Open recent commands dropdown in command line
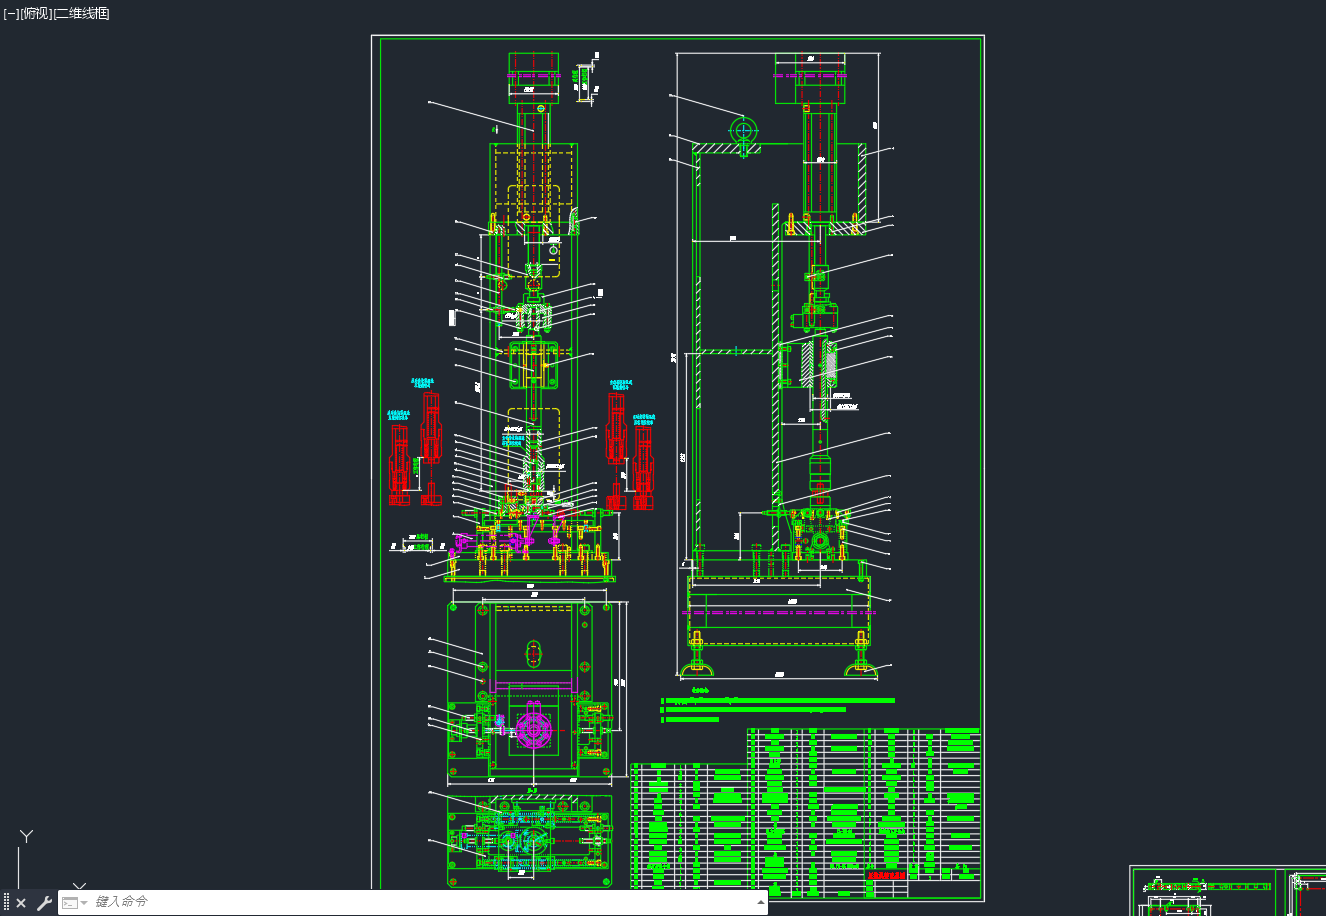The width and height of the screenshot is (1326, 916). point(75,903)
